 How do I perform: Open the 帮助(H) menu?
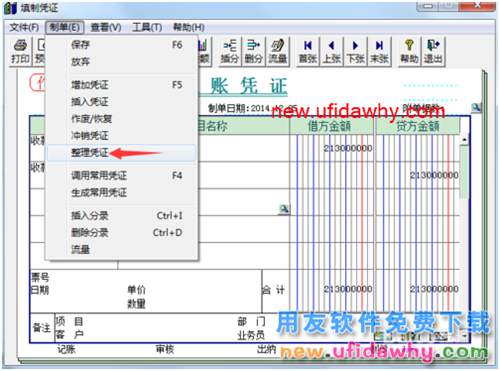[x=189, y=27]
